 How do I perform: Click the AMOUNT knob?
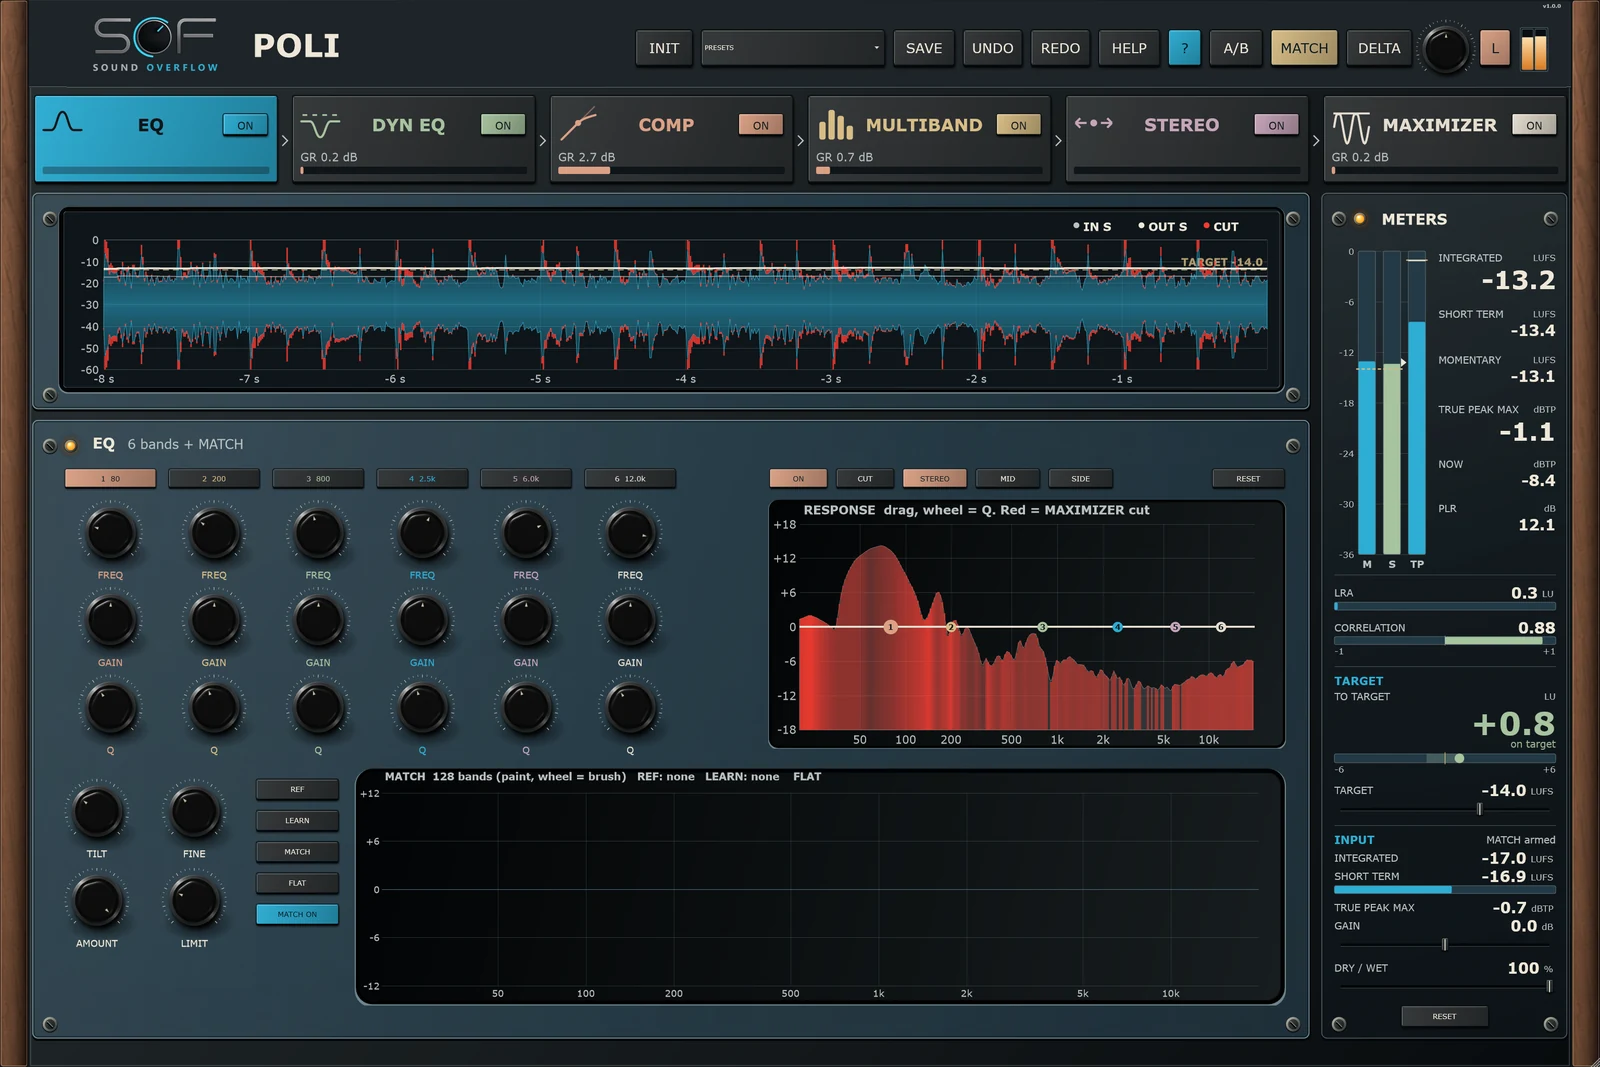click(x=96, y=900)
